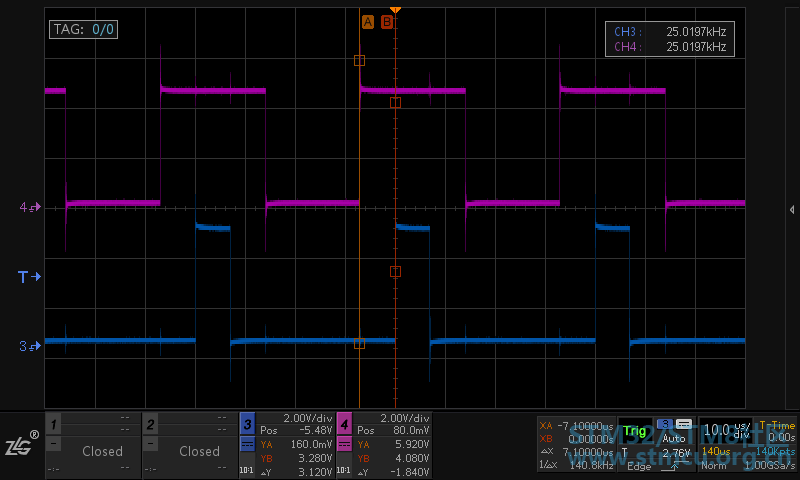Click the ZLG logo
This screenshot has height=480, width=800.
click(22, 444)
